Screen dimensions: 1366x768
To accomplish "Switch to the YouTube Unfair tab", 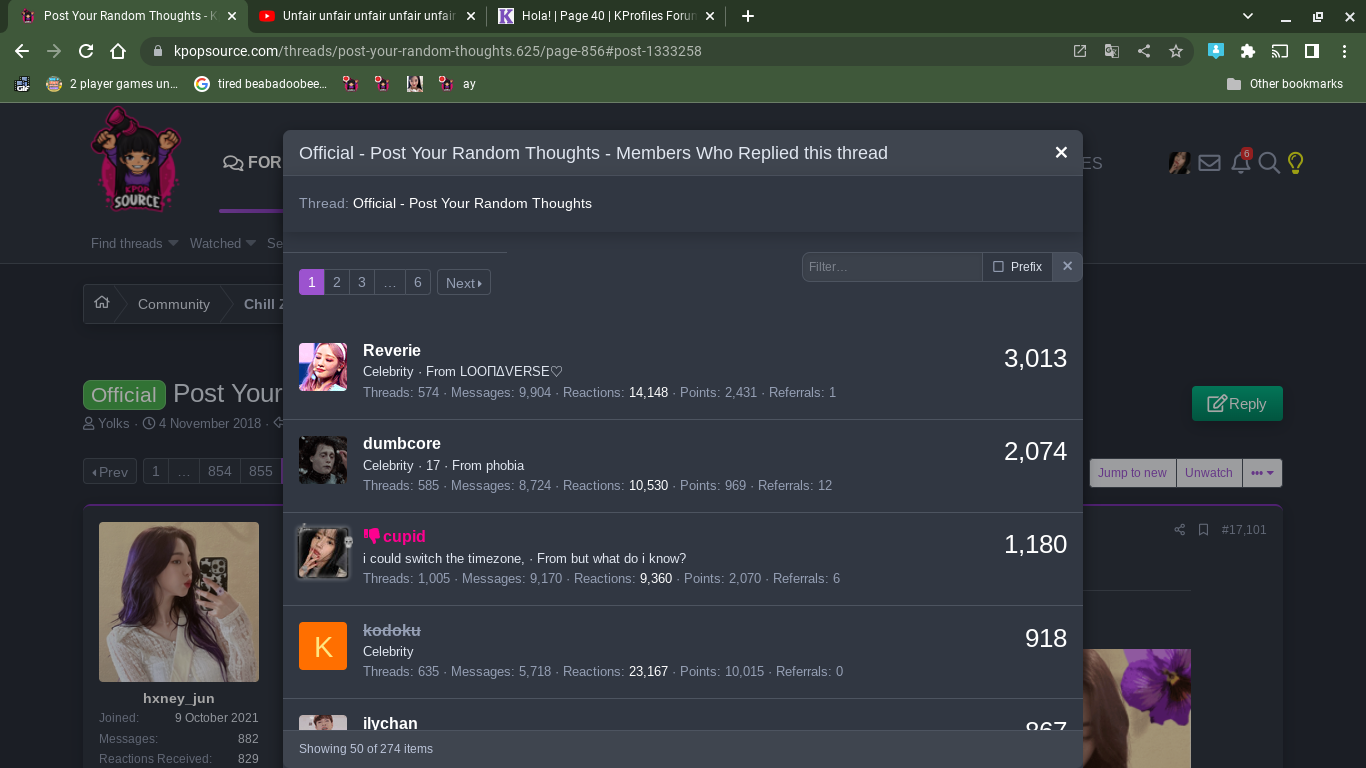I will (366, 16).
